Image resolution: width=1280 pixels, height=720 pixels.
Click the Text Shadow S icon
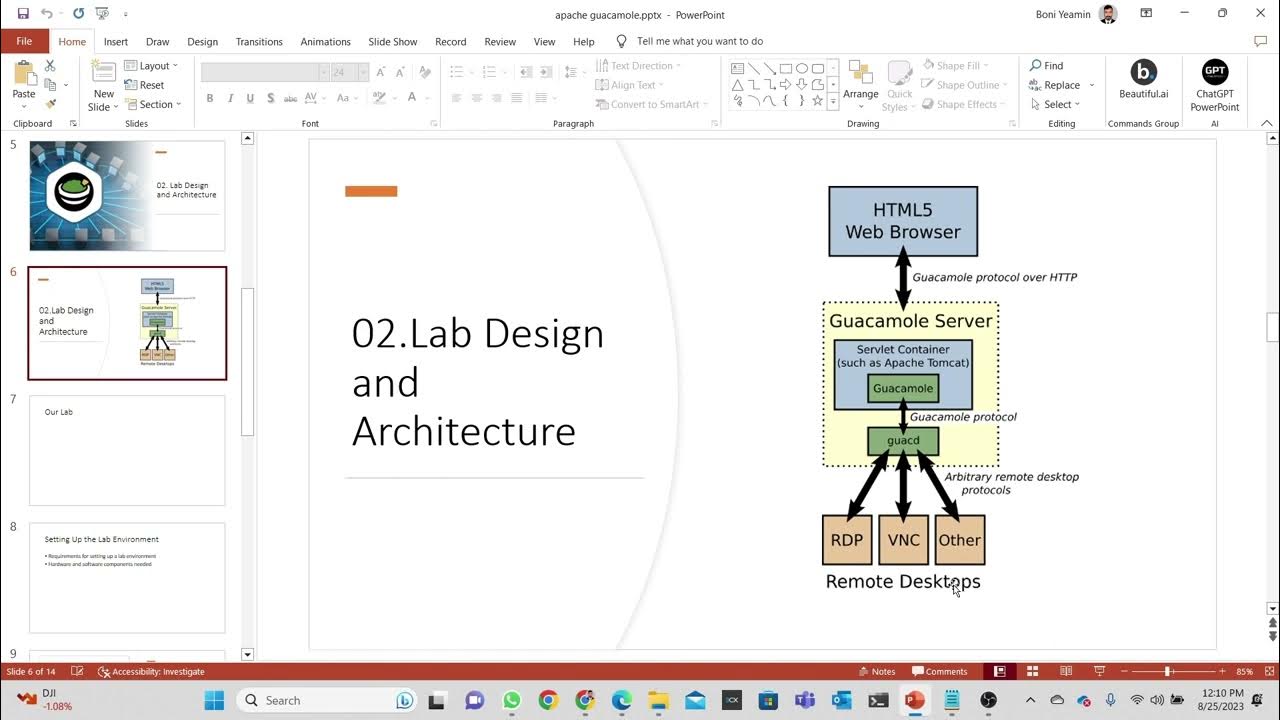270,98
